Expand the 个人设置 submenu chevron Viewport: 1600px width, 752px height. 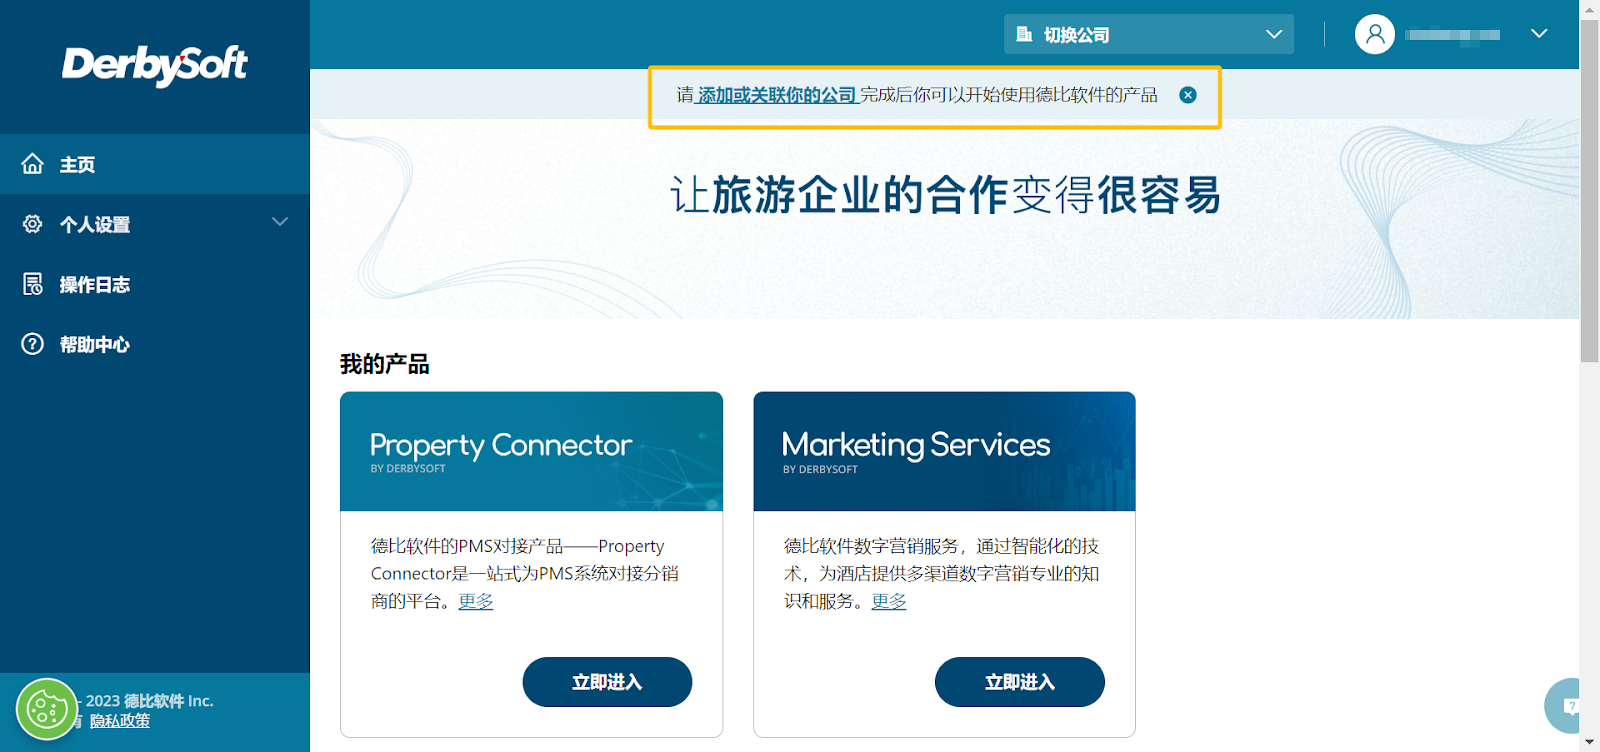tap(280, 222)
